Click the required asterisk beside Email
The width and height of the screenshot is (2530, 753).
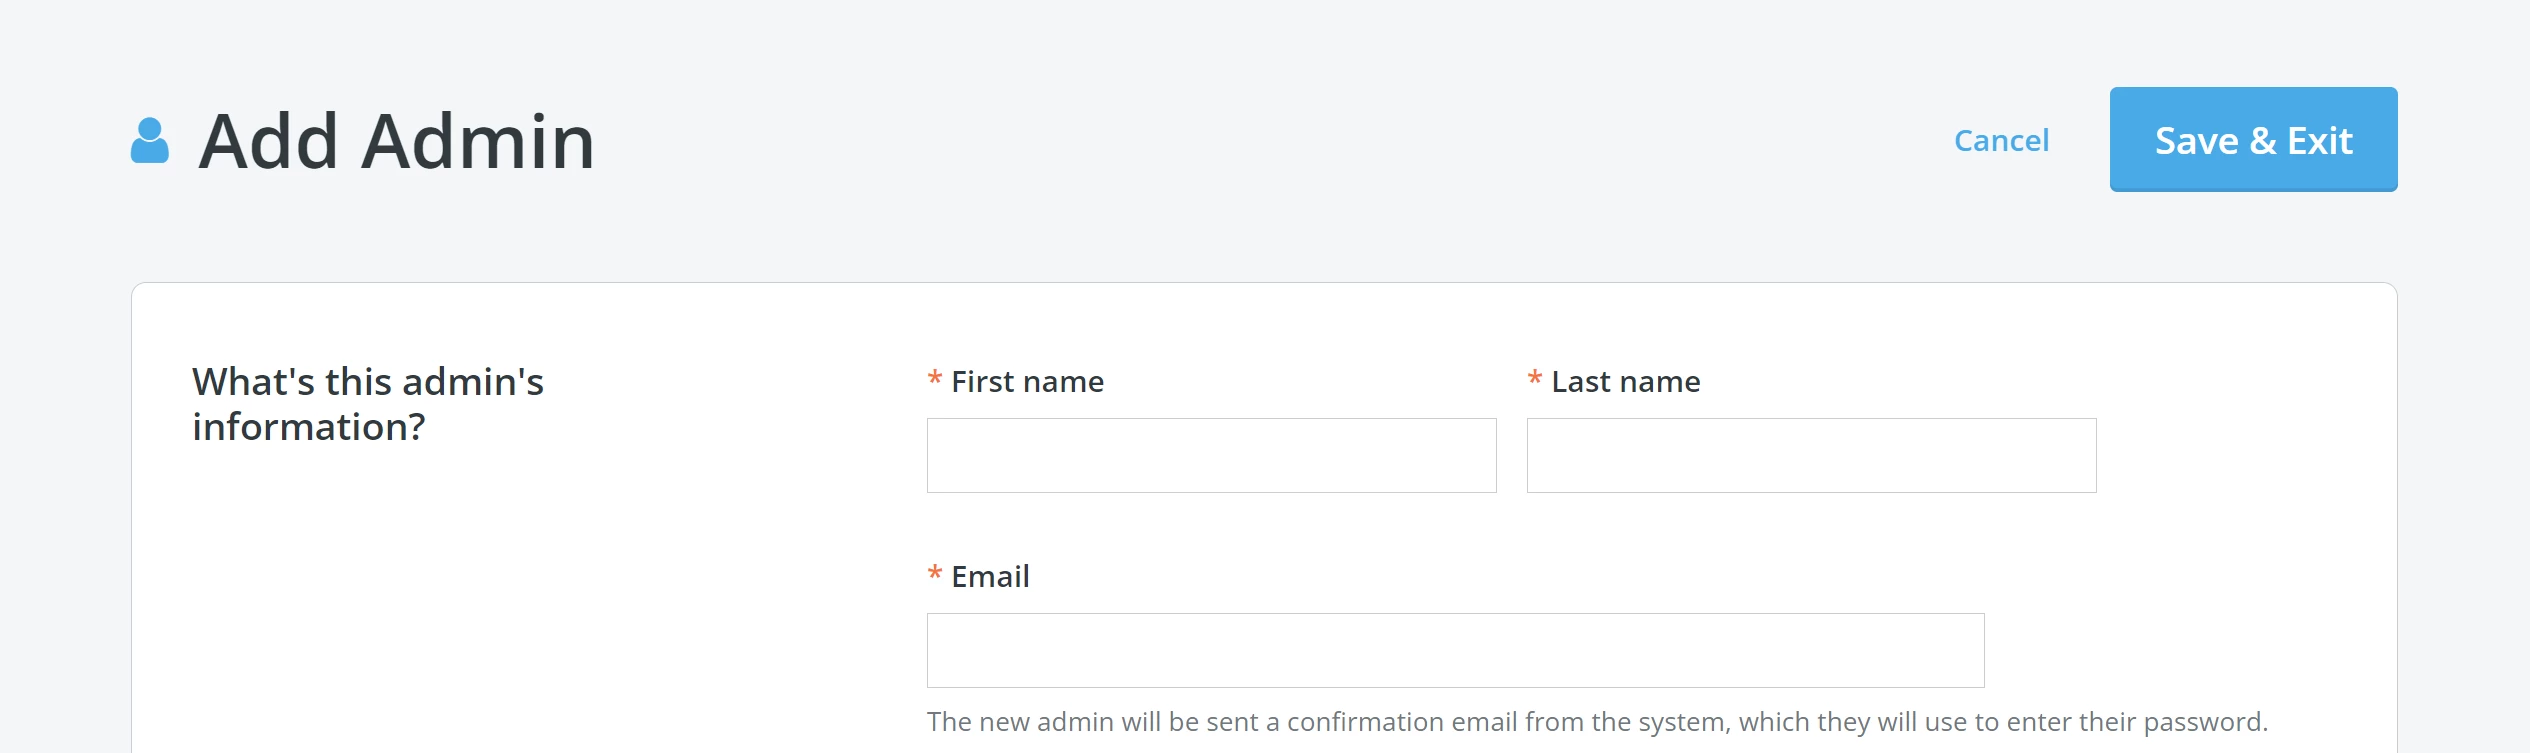[x=933, y=573]
